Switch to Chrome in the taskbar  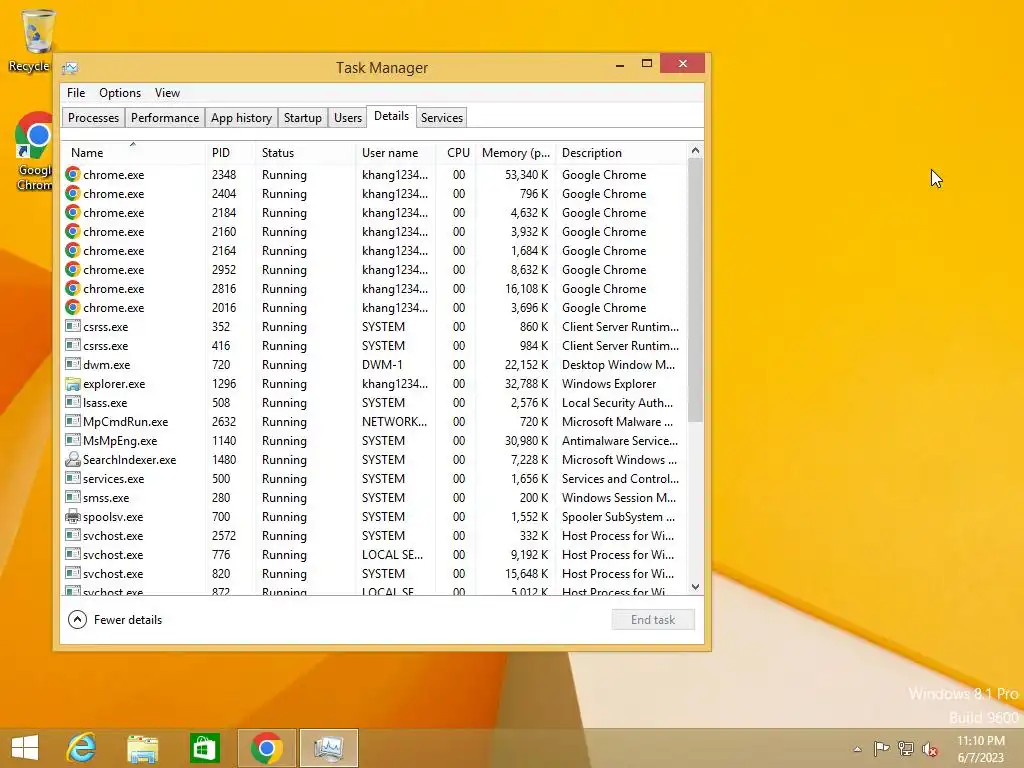click(266, 748)
